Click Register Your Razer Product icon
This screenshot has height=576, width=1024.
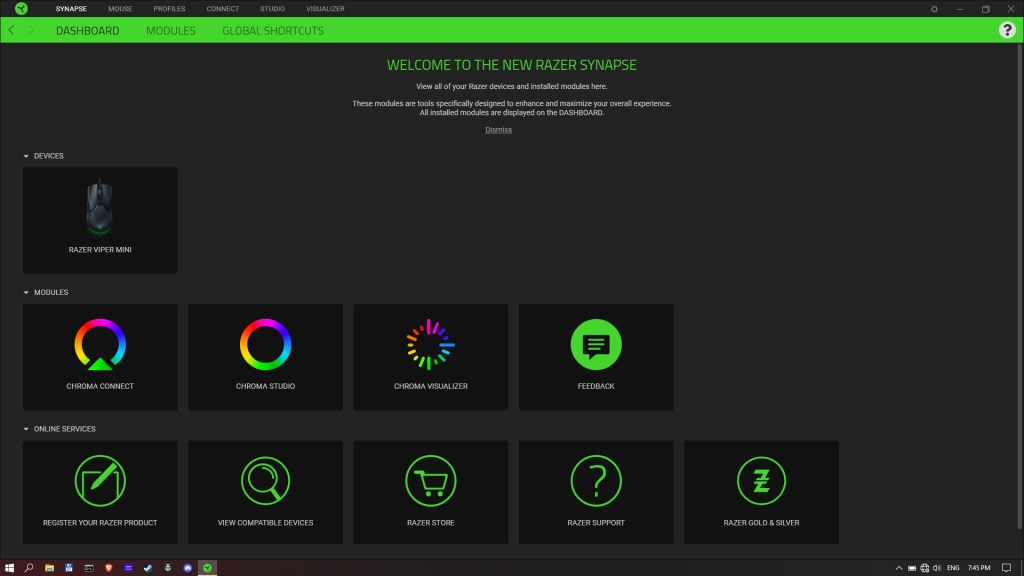tap(100, 481)
